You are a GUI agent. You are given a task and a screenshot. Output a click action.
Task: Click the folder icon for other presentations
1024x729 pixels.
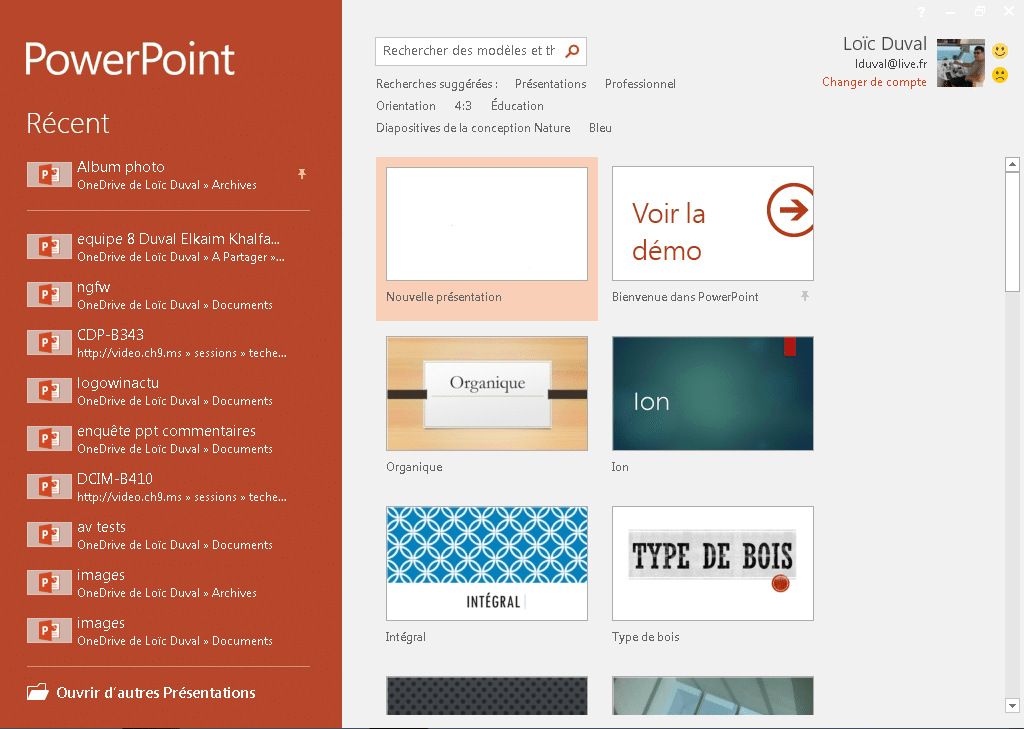coord(38,692)
